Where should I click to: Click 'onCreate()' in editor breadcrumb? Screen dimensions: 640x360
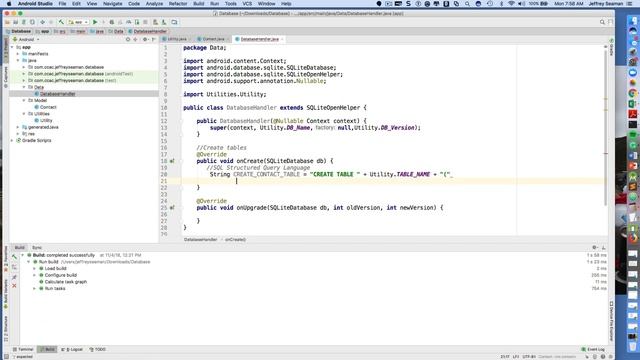236,240
